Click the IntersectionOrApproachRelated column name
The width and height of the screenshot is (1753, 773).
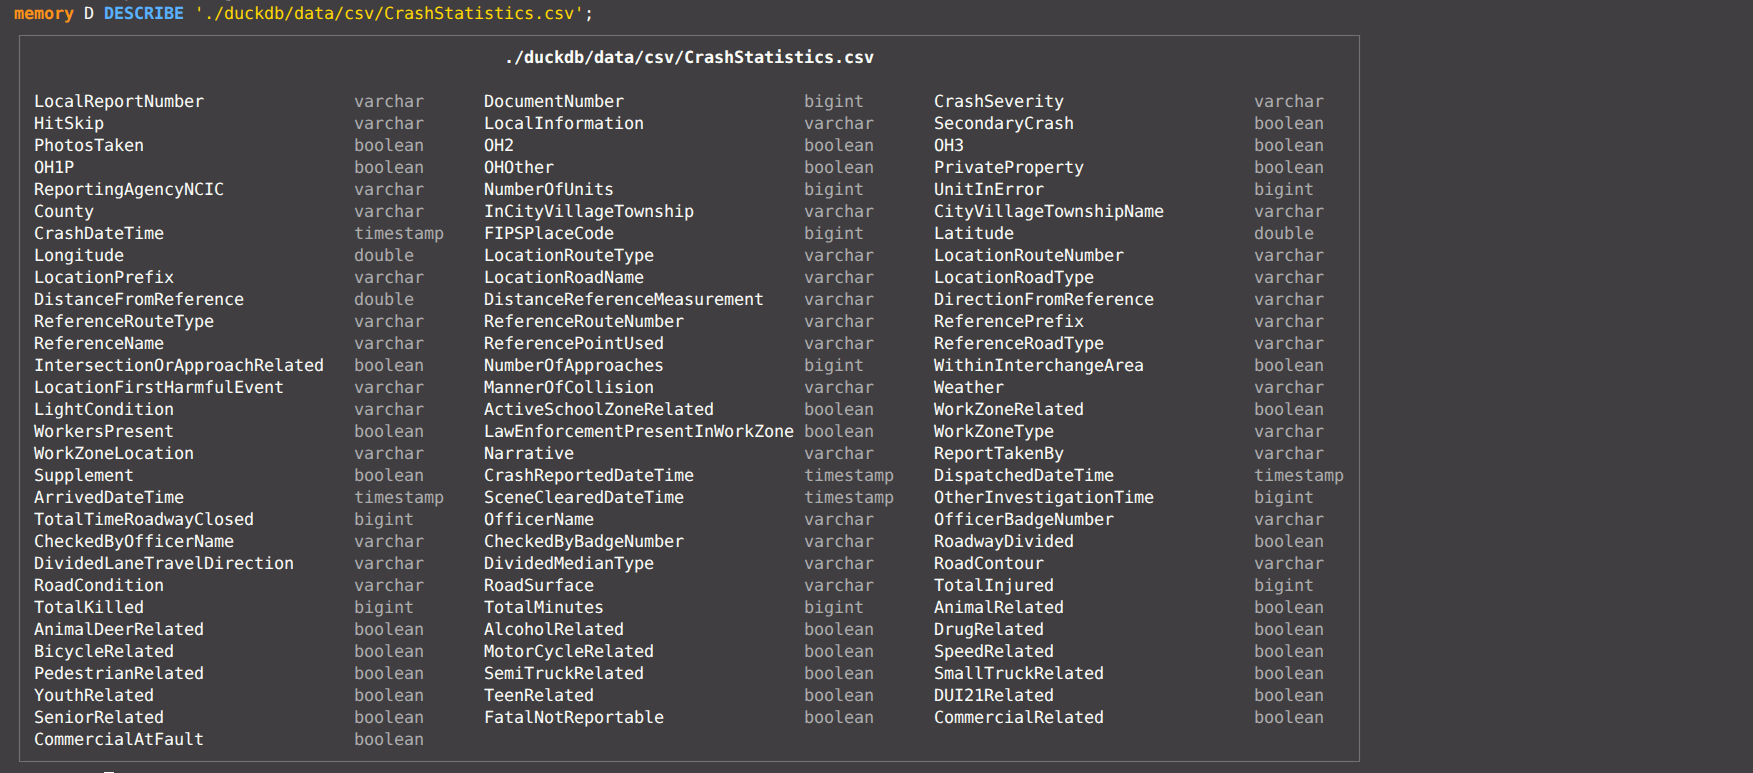[179, 366]
